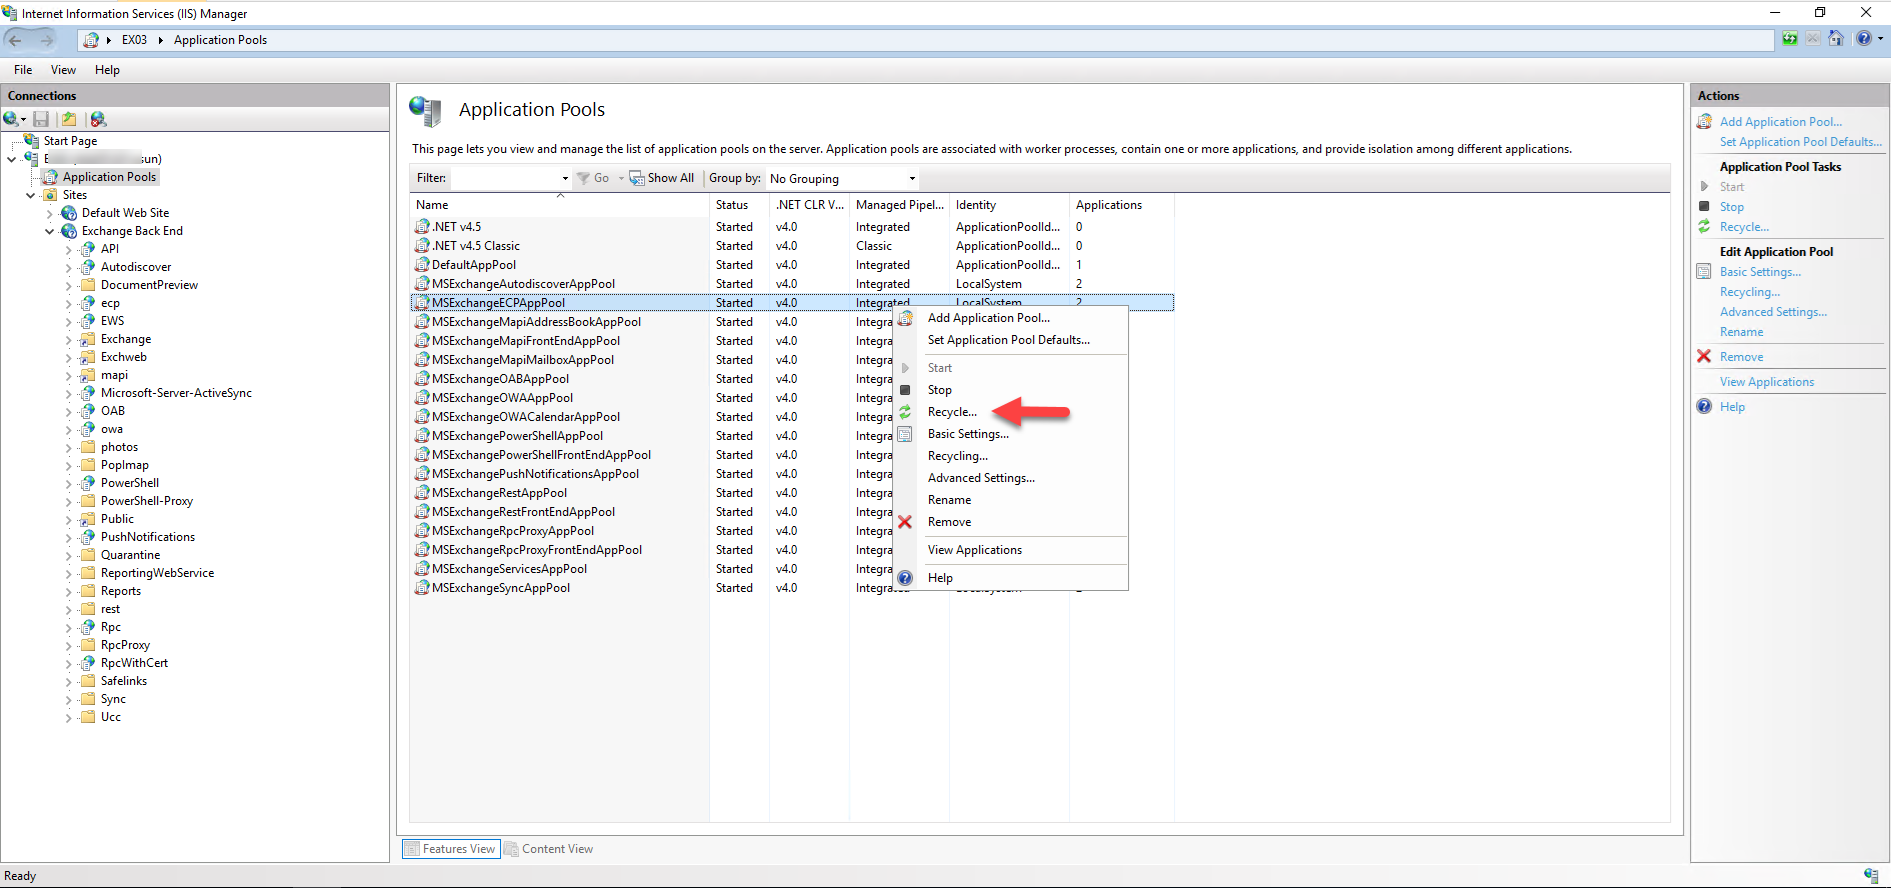The width and height of the screenshot is (1891, 888).
Task: Click the Help icon in Actions pane
Action: click(1704, 406)
